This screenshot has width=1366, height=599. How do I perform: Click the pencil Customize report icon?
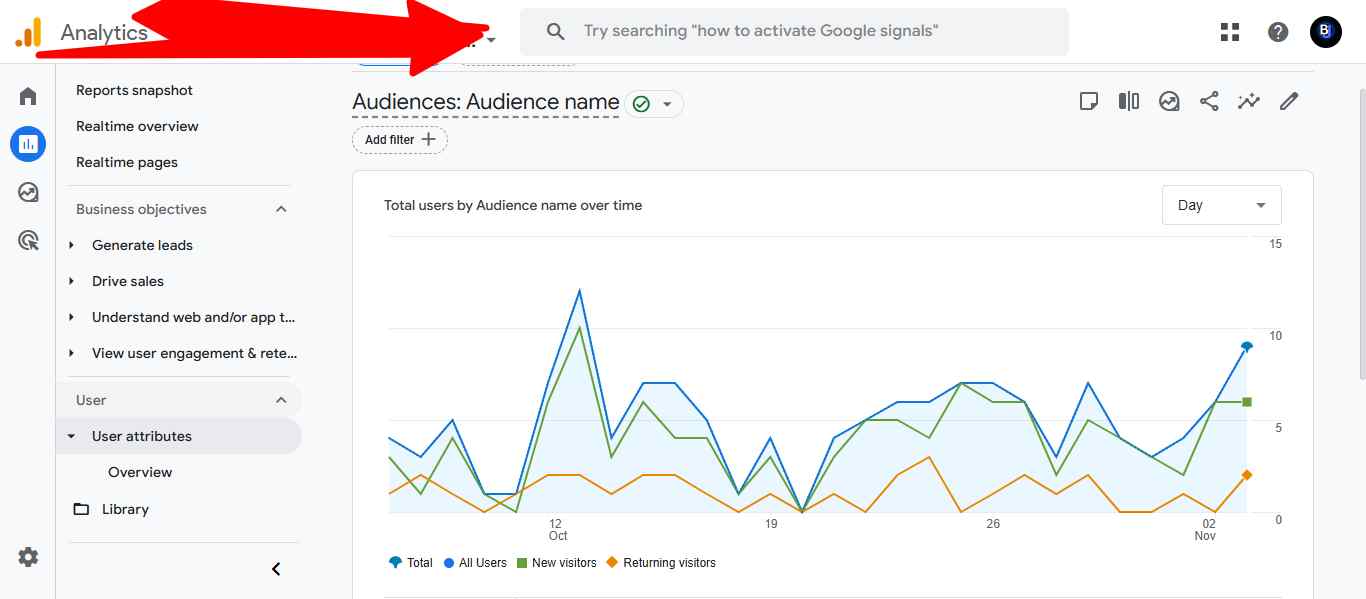tap(1289, 101)
